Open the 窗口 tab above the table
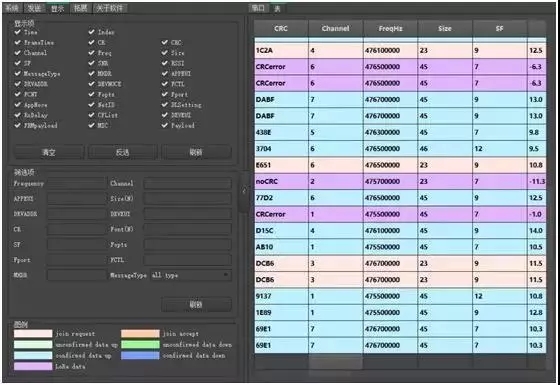The image size is (560, 385). click(258, 8)
